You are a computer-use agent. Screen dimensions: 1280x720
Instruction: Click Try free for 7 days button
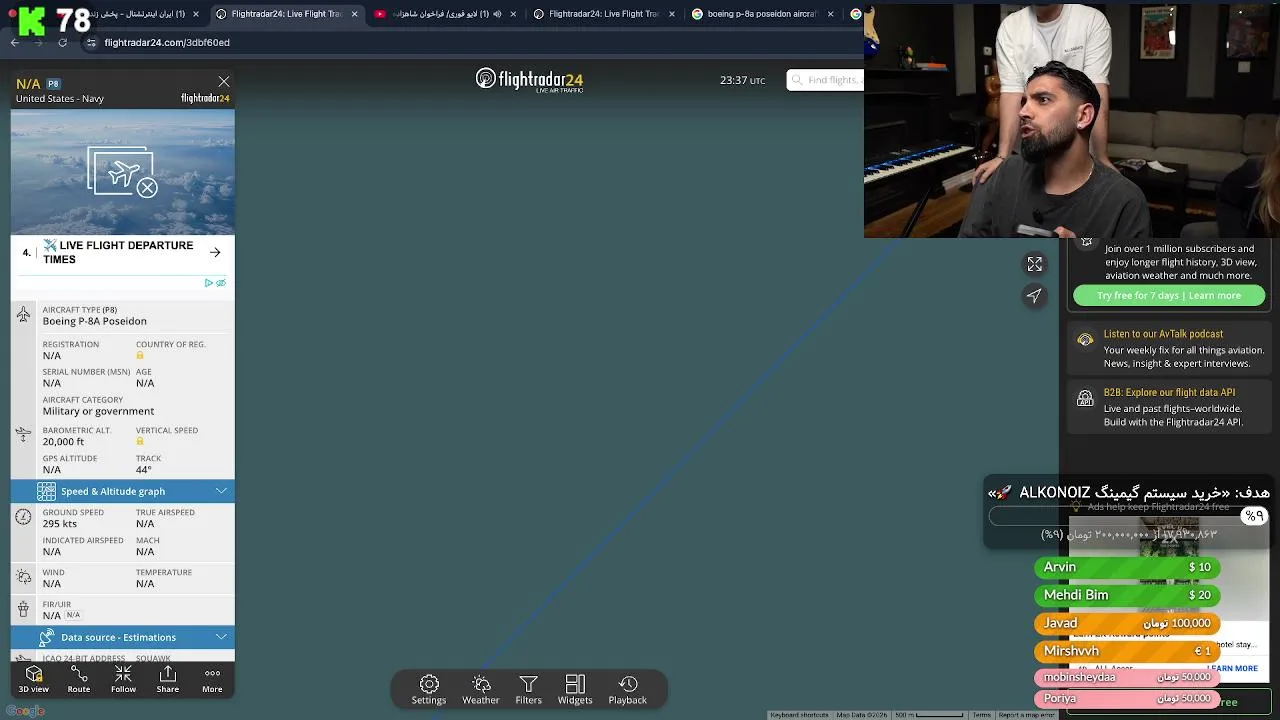pyautogui.click(x=1169, y=296)
